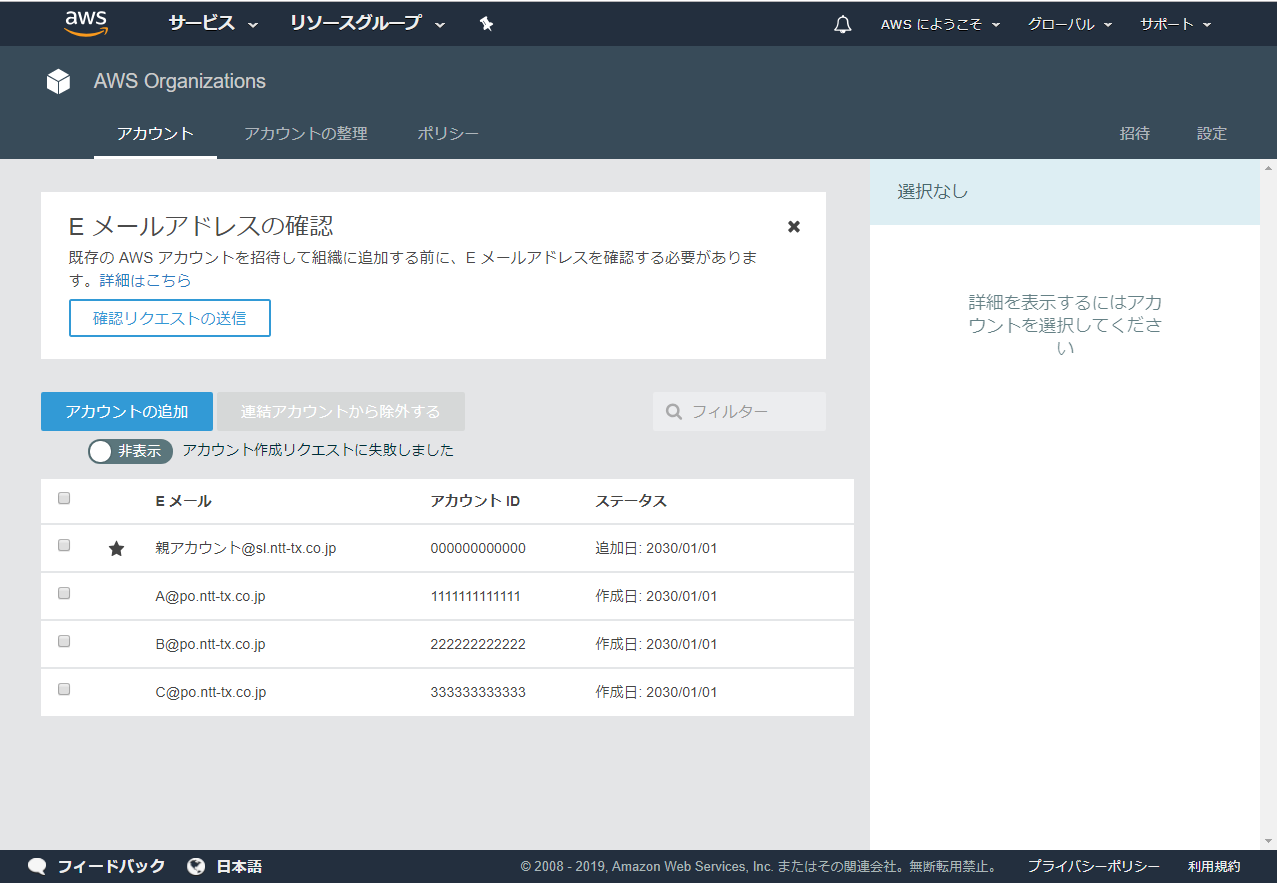Dismiss the email verification notice

(794, 226)
